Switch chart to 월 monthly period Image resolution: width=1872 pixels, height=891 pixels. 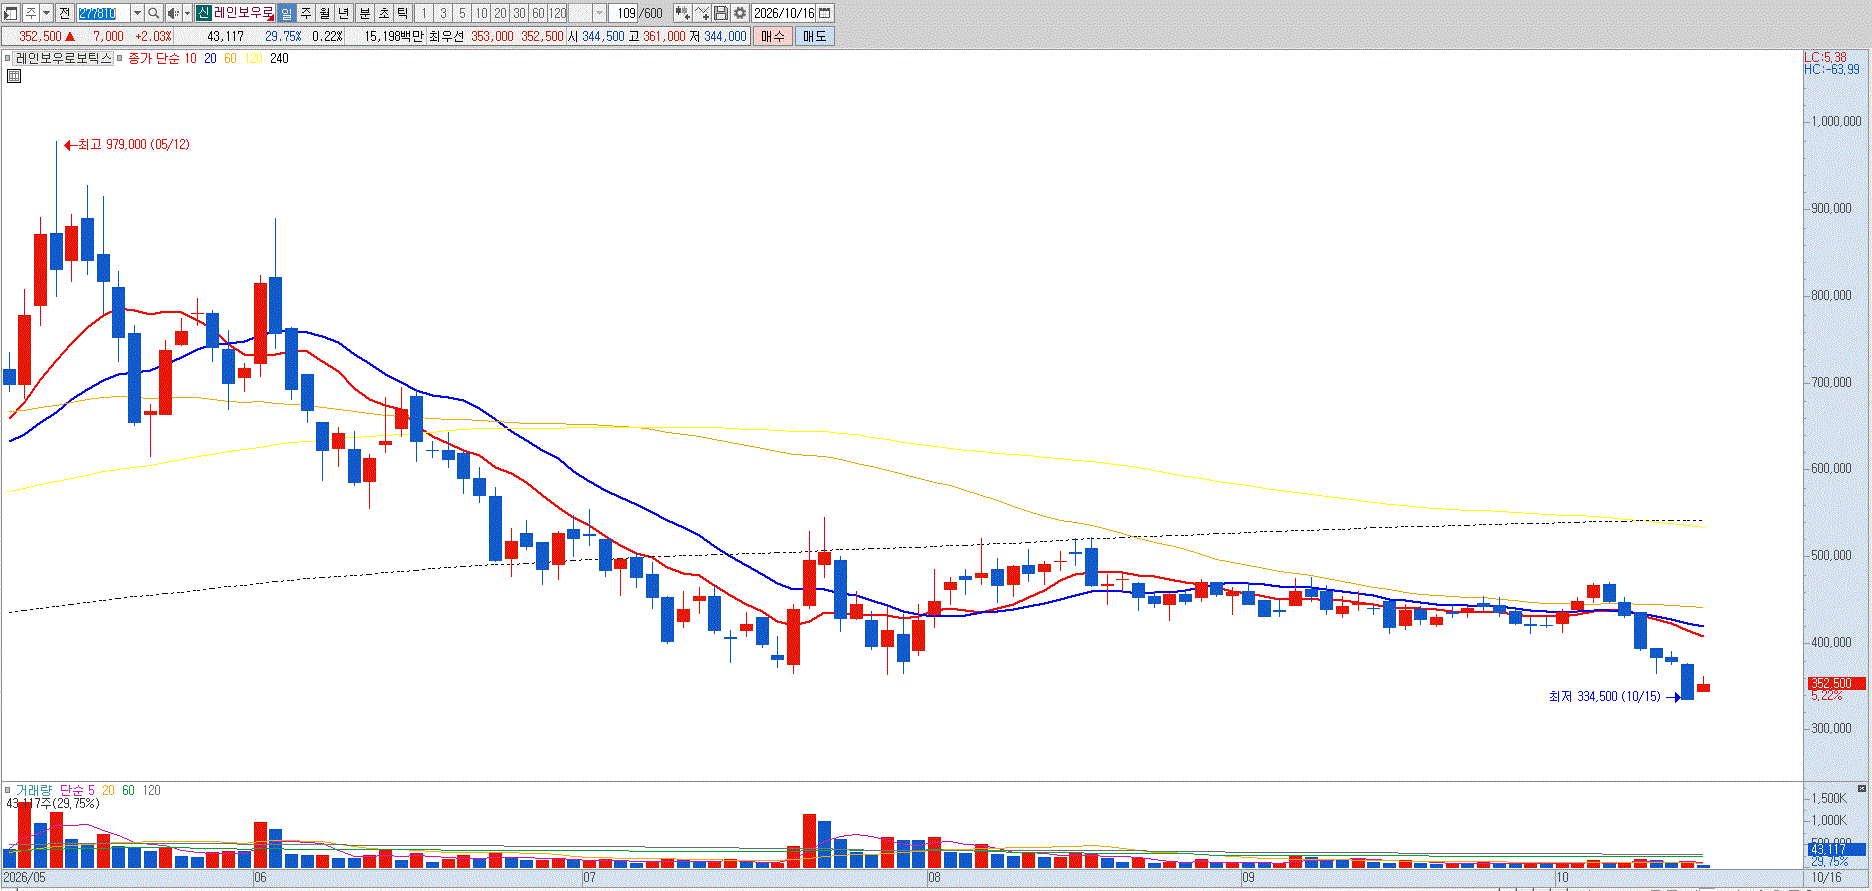pyautogui.click(x=325, y=13)
